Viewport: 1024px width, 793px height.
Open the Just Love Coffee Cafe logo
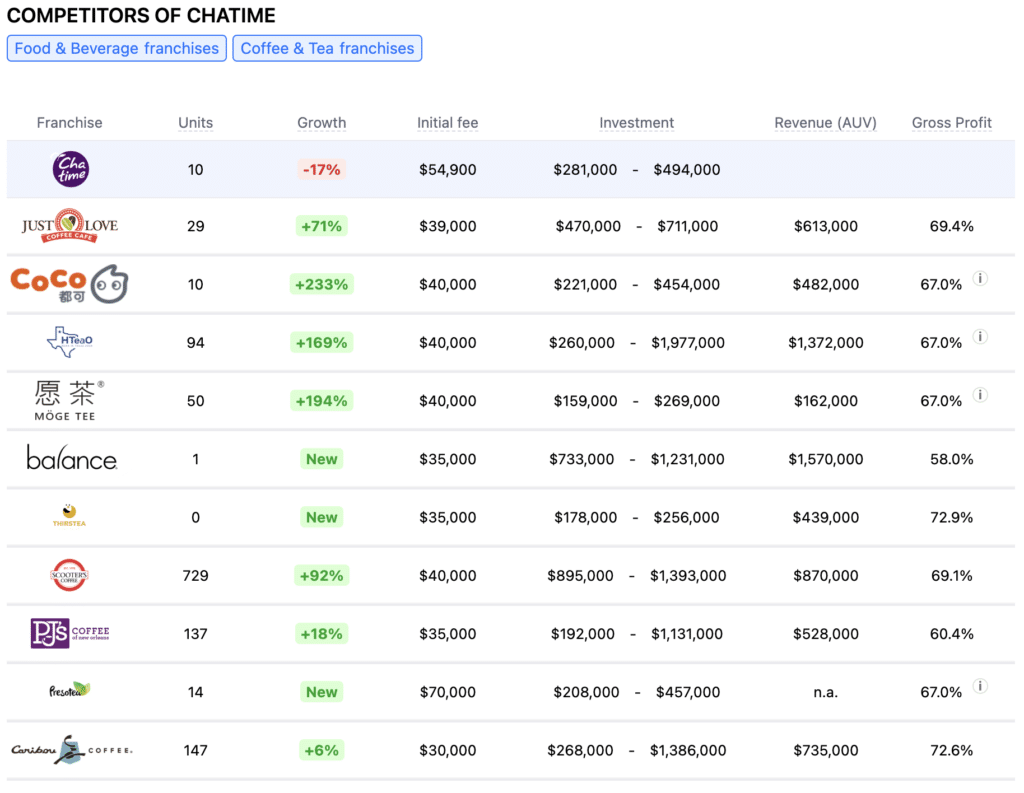[70, 226]
